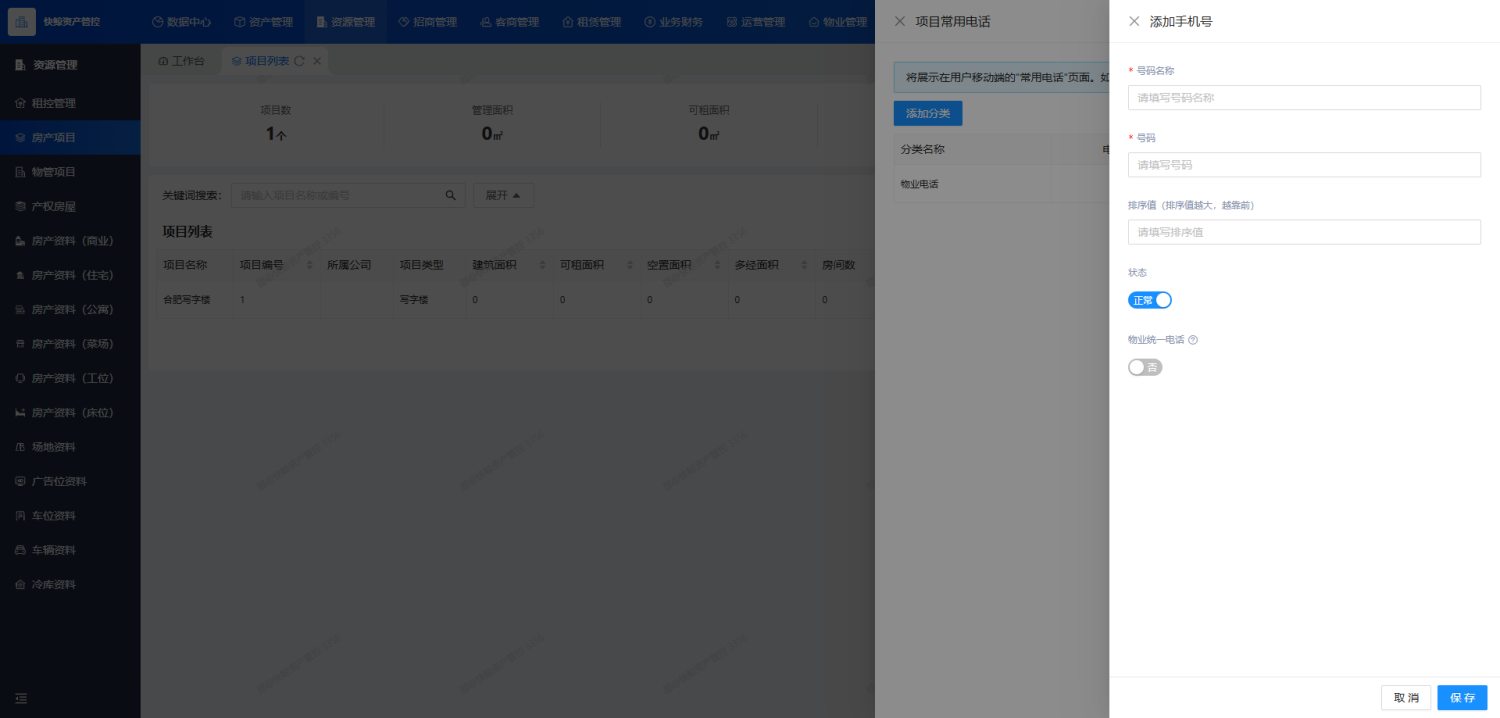Focus the 排序值 input field

pos(1304,232)
